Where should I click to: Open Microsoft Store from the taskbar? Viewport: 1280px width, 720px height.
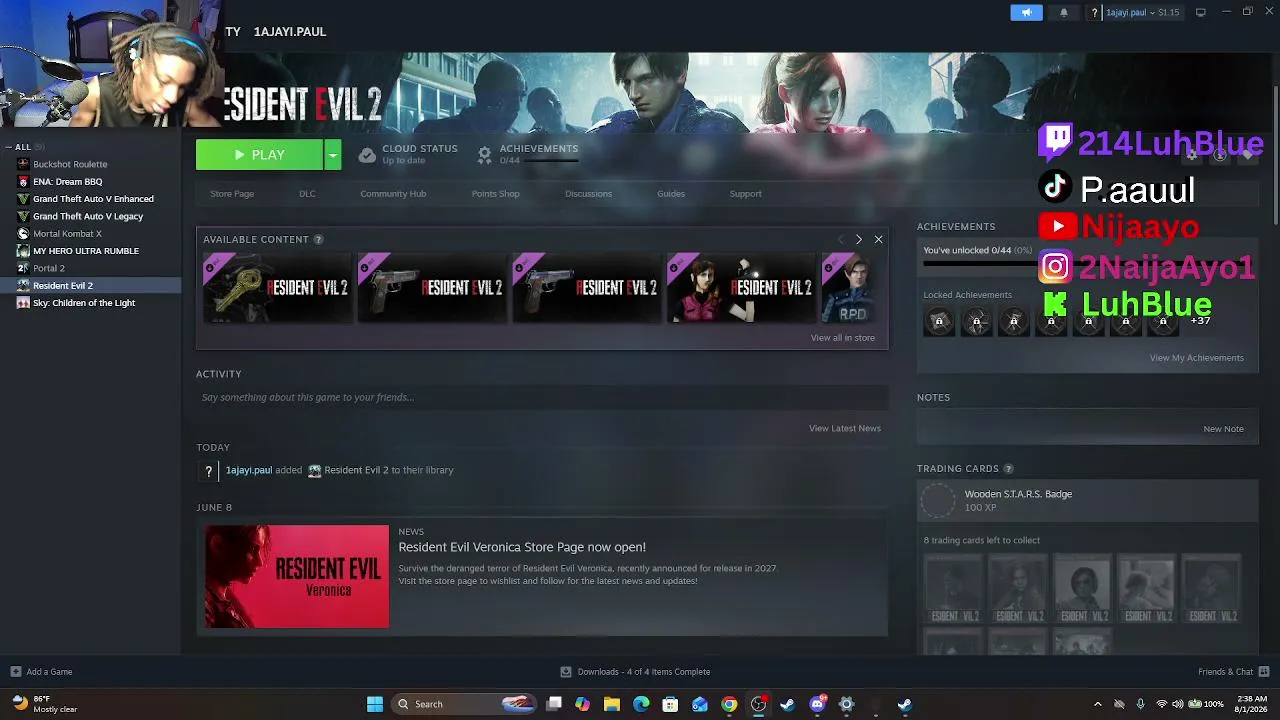tap(670, 704)
